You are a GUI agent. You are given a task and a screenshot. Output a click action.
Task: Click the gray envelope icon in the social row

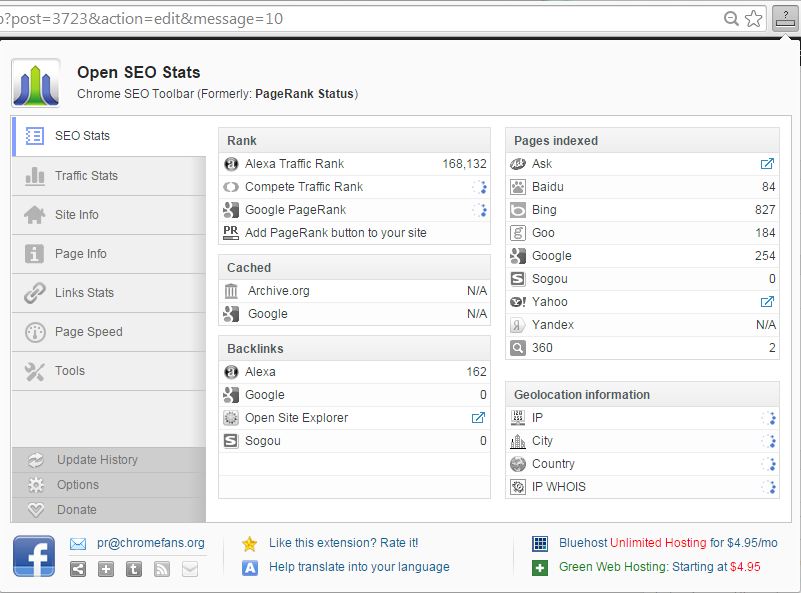[190, 569]
